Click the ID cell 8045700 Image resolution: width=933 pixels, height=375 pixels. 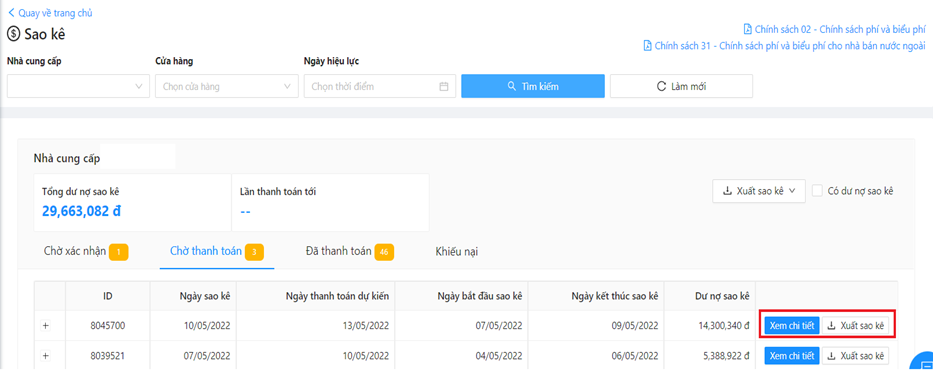108,326
